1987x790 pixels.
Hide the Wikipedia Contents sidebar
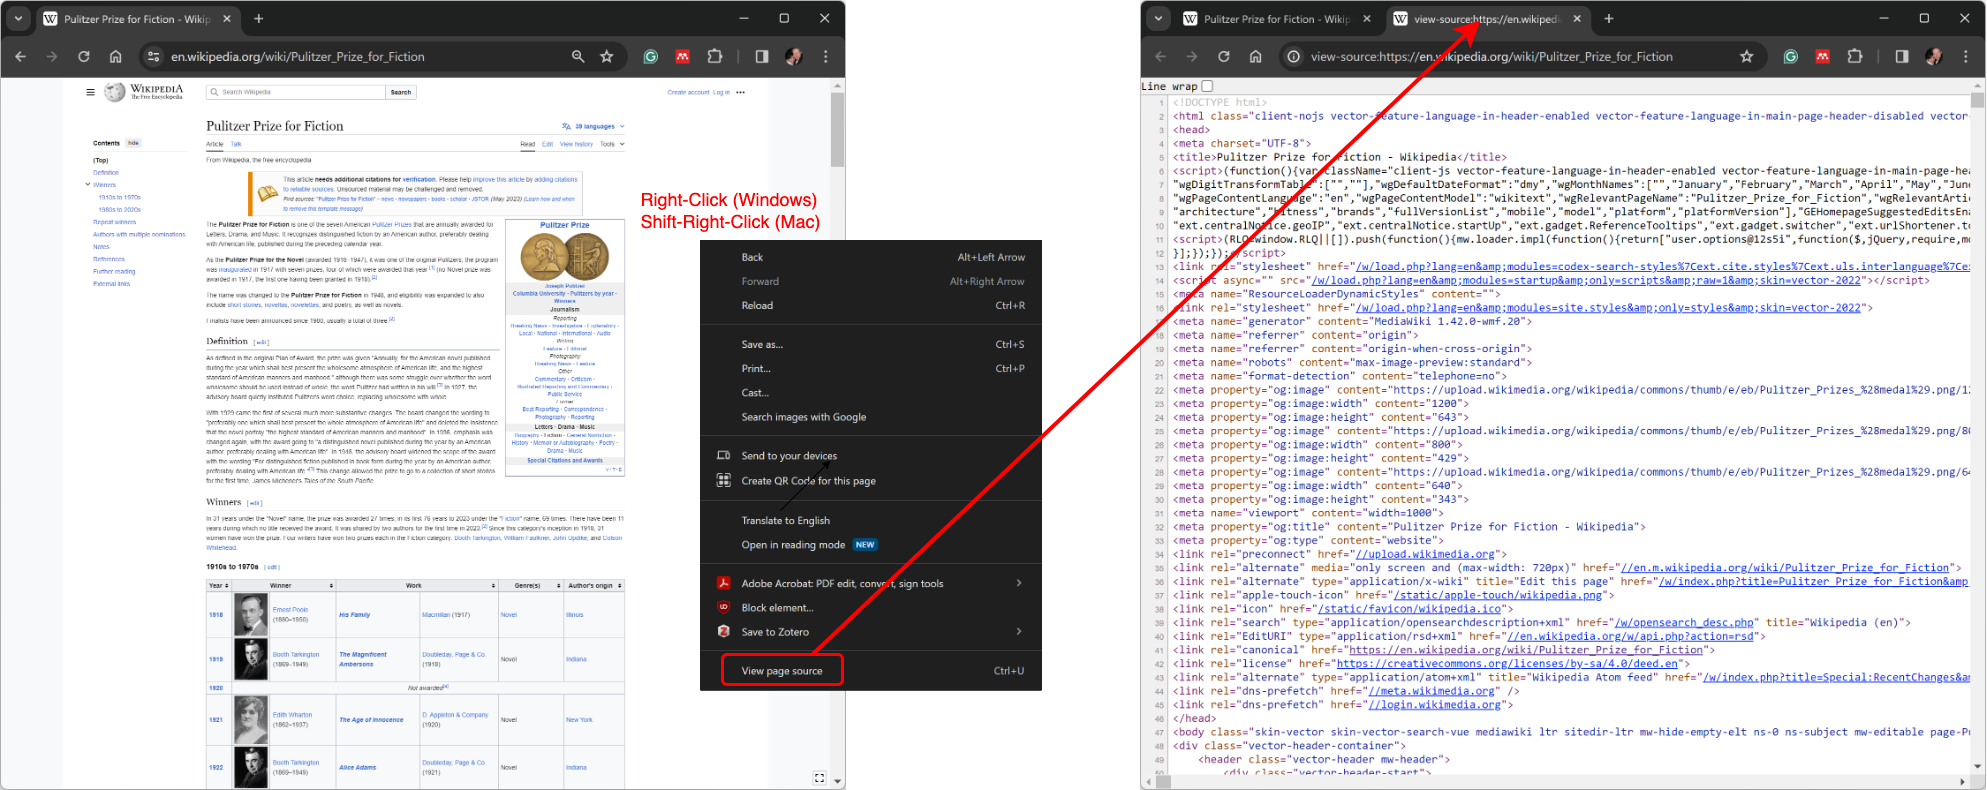point(133,143)
